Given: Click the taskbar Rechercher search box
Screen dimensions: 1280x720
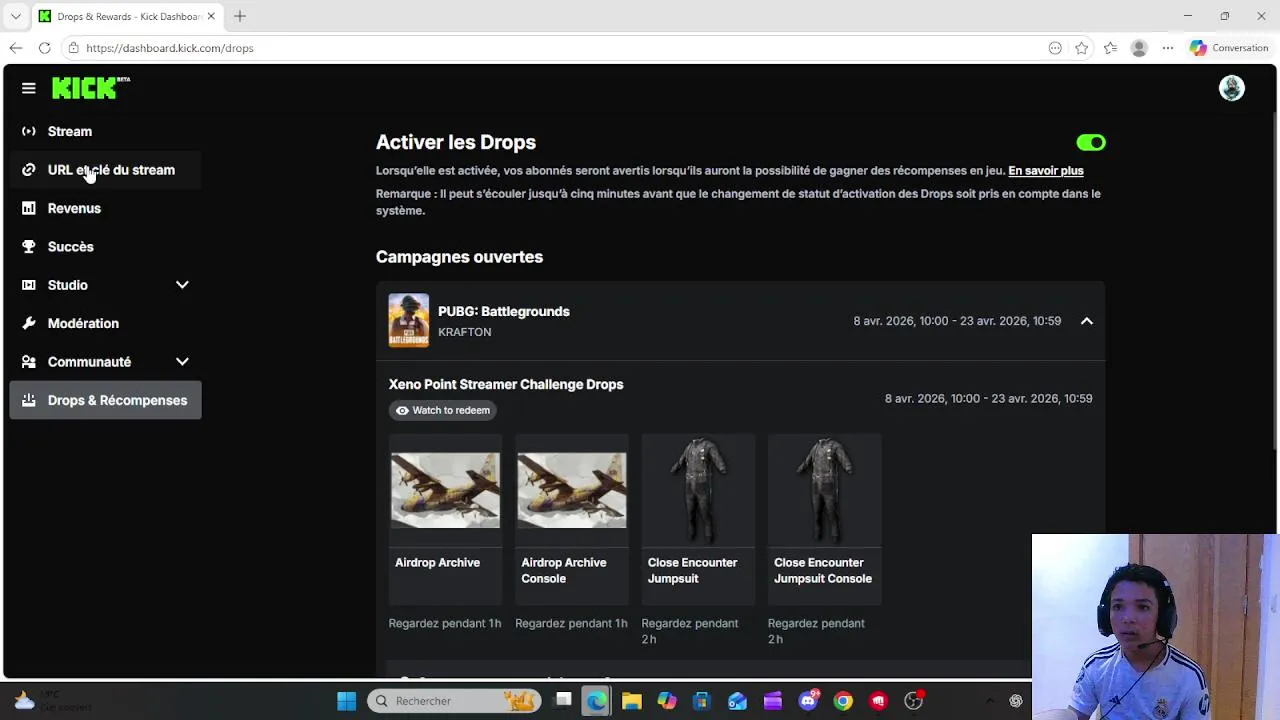Looking at the screenshot, I should point(454,701).
